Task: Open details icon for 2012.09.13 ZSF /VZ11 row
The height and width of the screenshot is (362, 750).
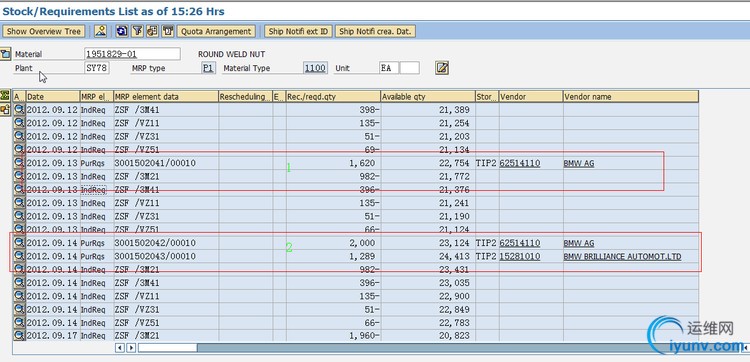Action: pyautogui.click(x=19, y=203)
